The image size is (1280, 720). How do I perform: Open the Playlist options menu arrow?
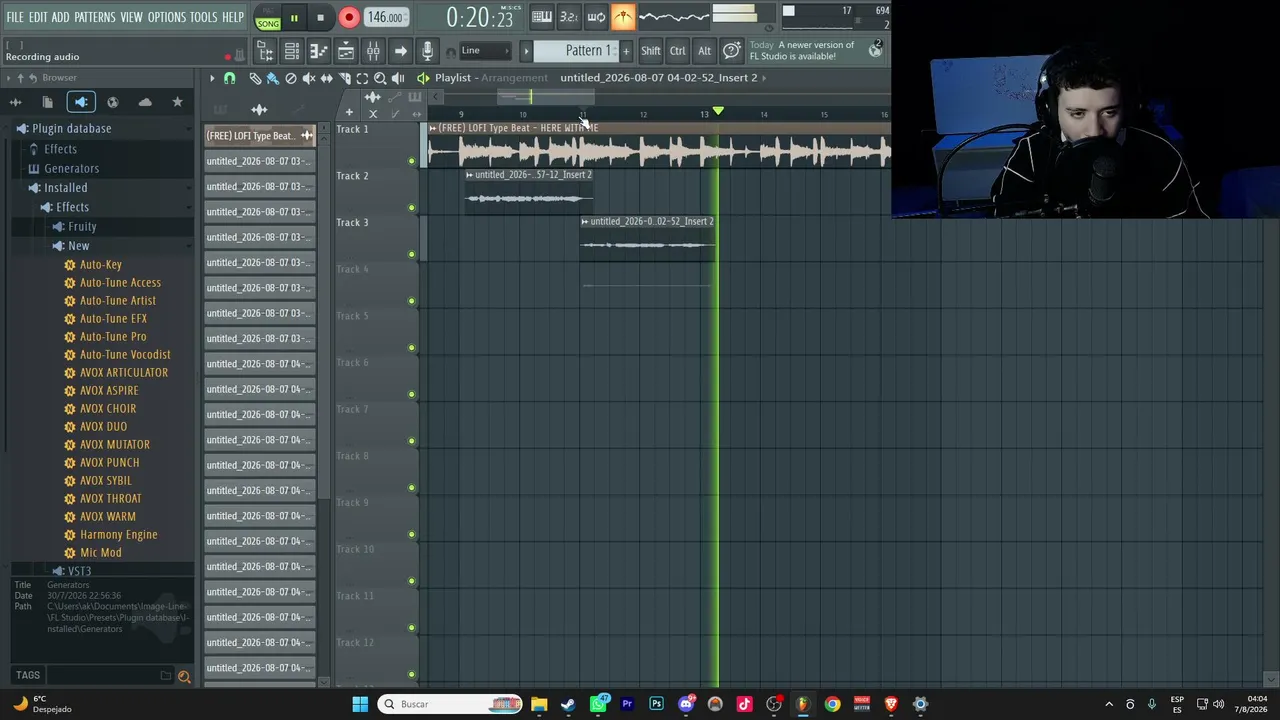212,78
